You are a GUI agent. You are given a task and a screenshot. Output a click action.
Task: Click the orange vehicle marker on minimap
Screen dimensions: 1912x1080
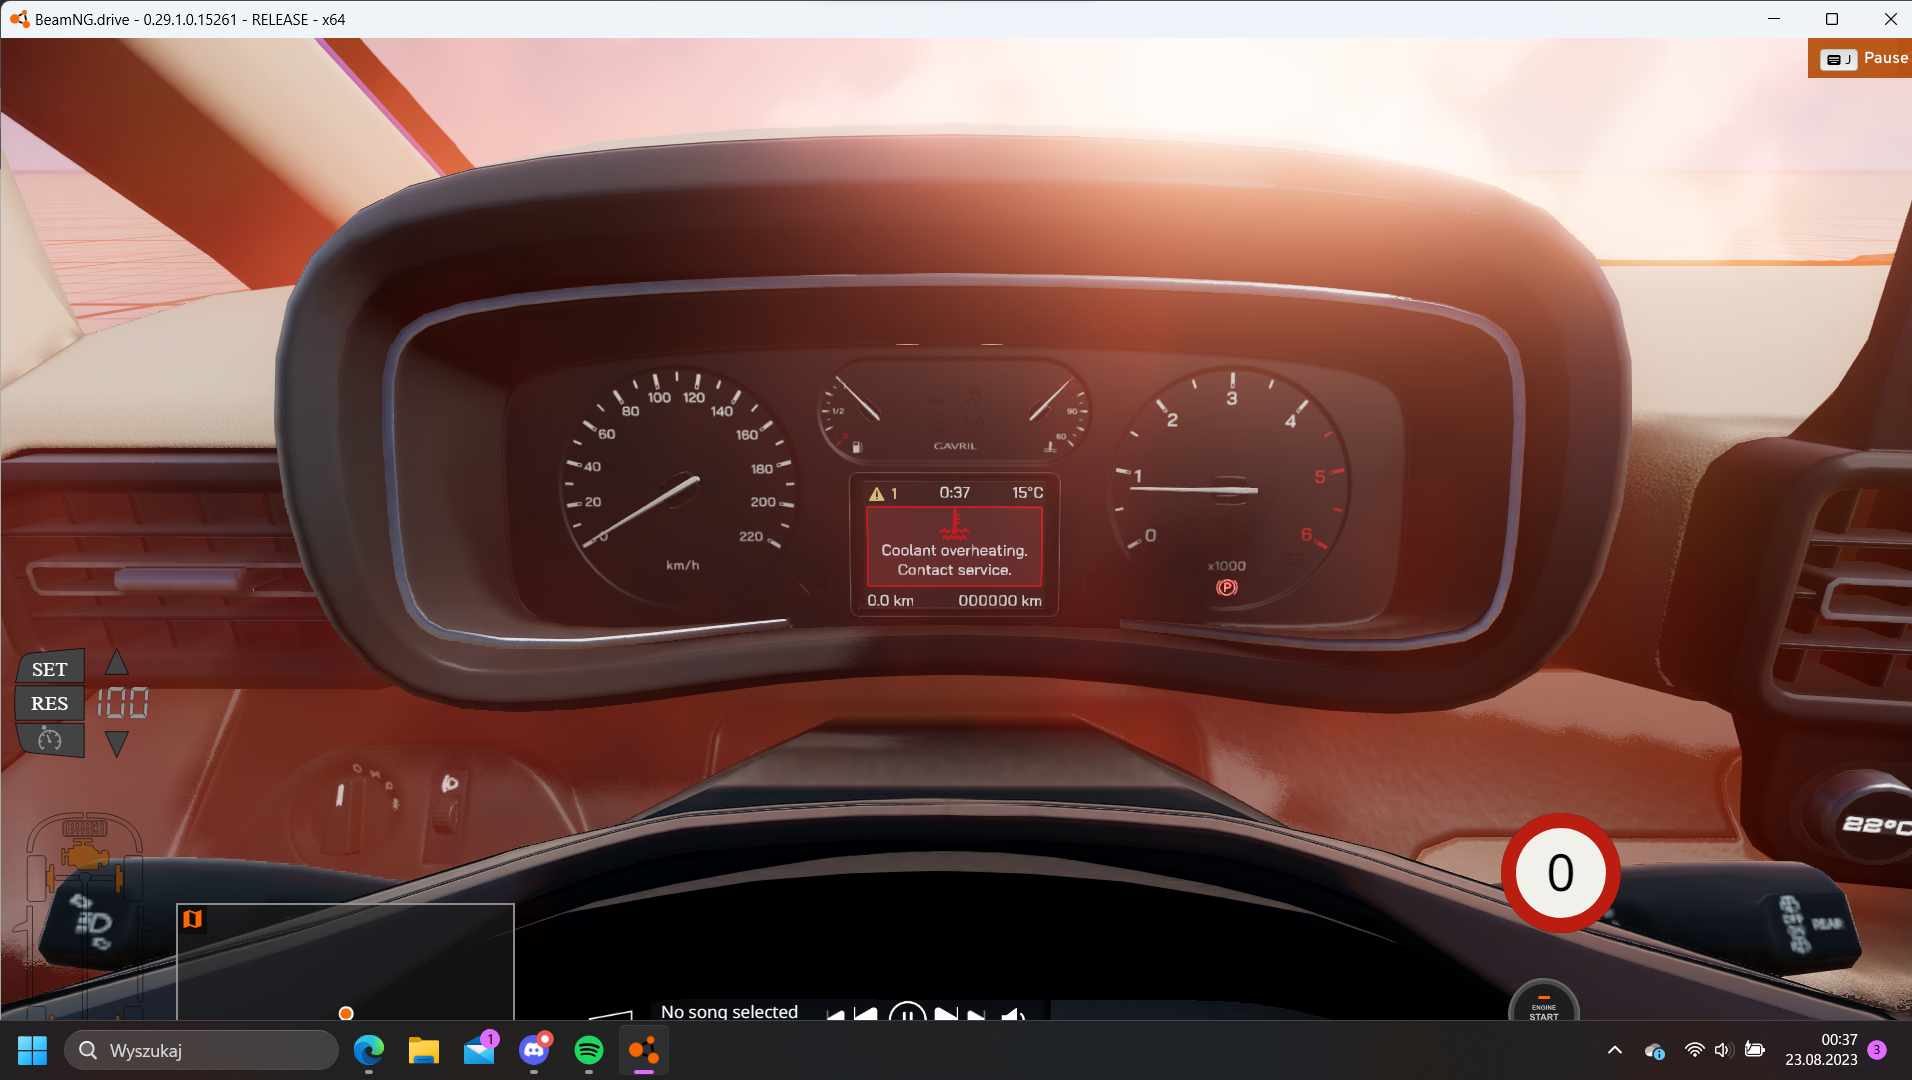click(x=346, y=1013)
